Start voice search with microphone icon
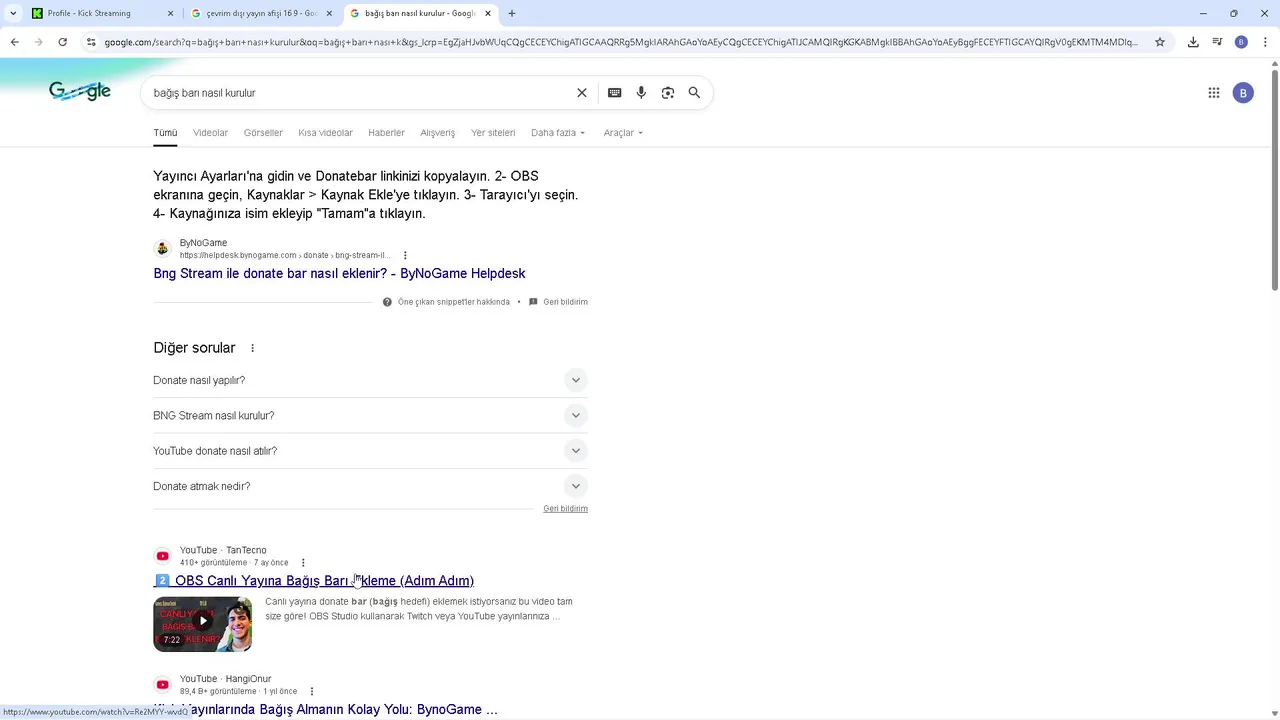Image resolution: width=1280 pixels, height=720 pixels. click(641, 93)
